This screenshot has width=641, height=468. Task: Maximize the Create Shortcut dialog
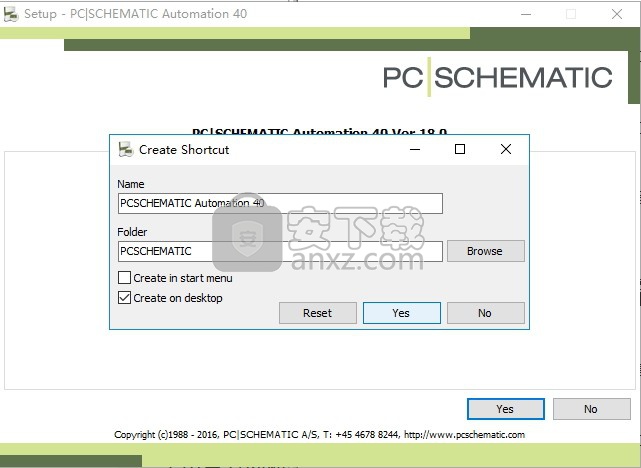[x=460, y=149]
